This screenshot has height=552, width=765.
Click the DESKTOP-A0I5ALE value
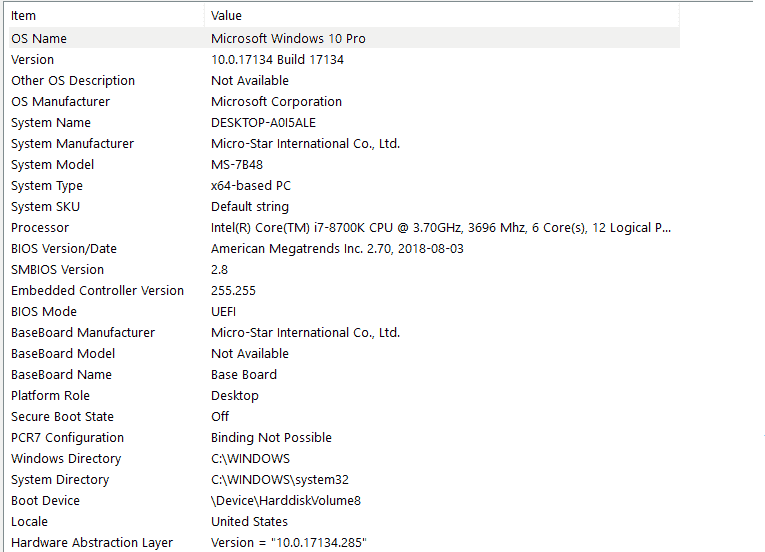(263, 123)
